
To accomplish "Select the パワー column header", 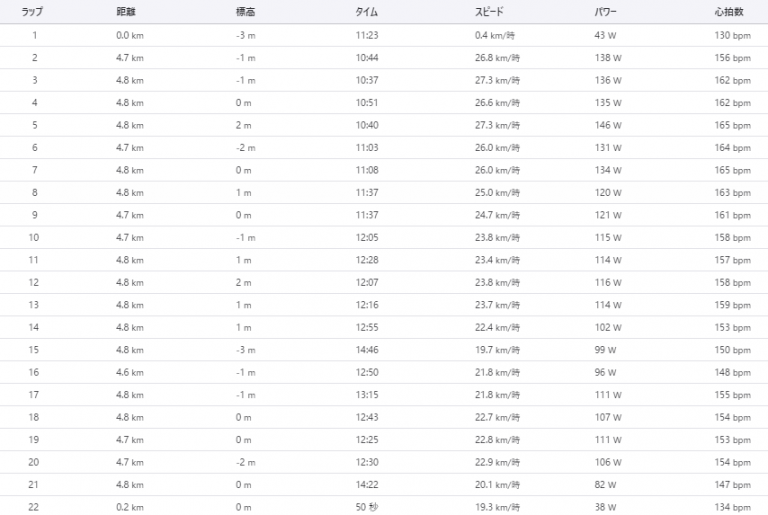I will pyautogui.click(x=606, y=12).
